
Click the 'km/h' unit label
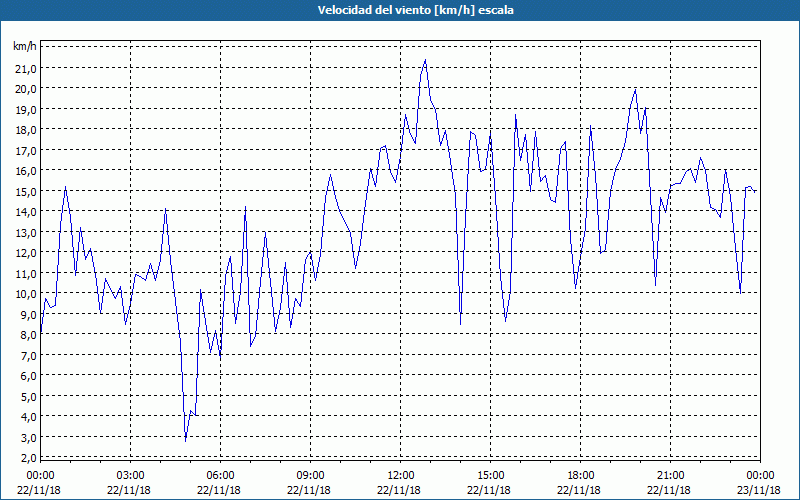(24, 47)
